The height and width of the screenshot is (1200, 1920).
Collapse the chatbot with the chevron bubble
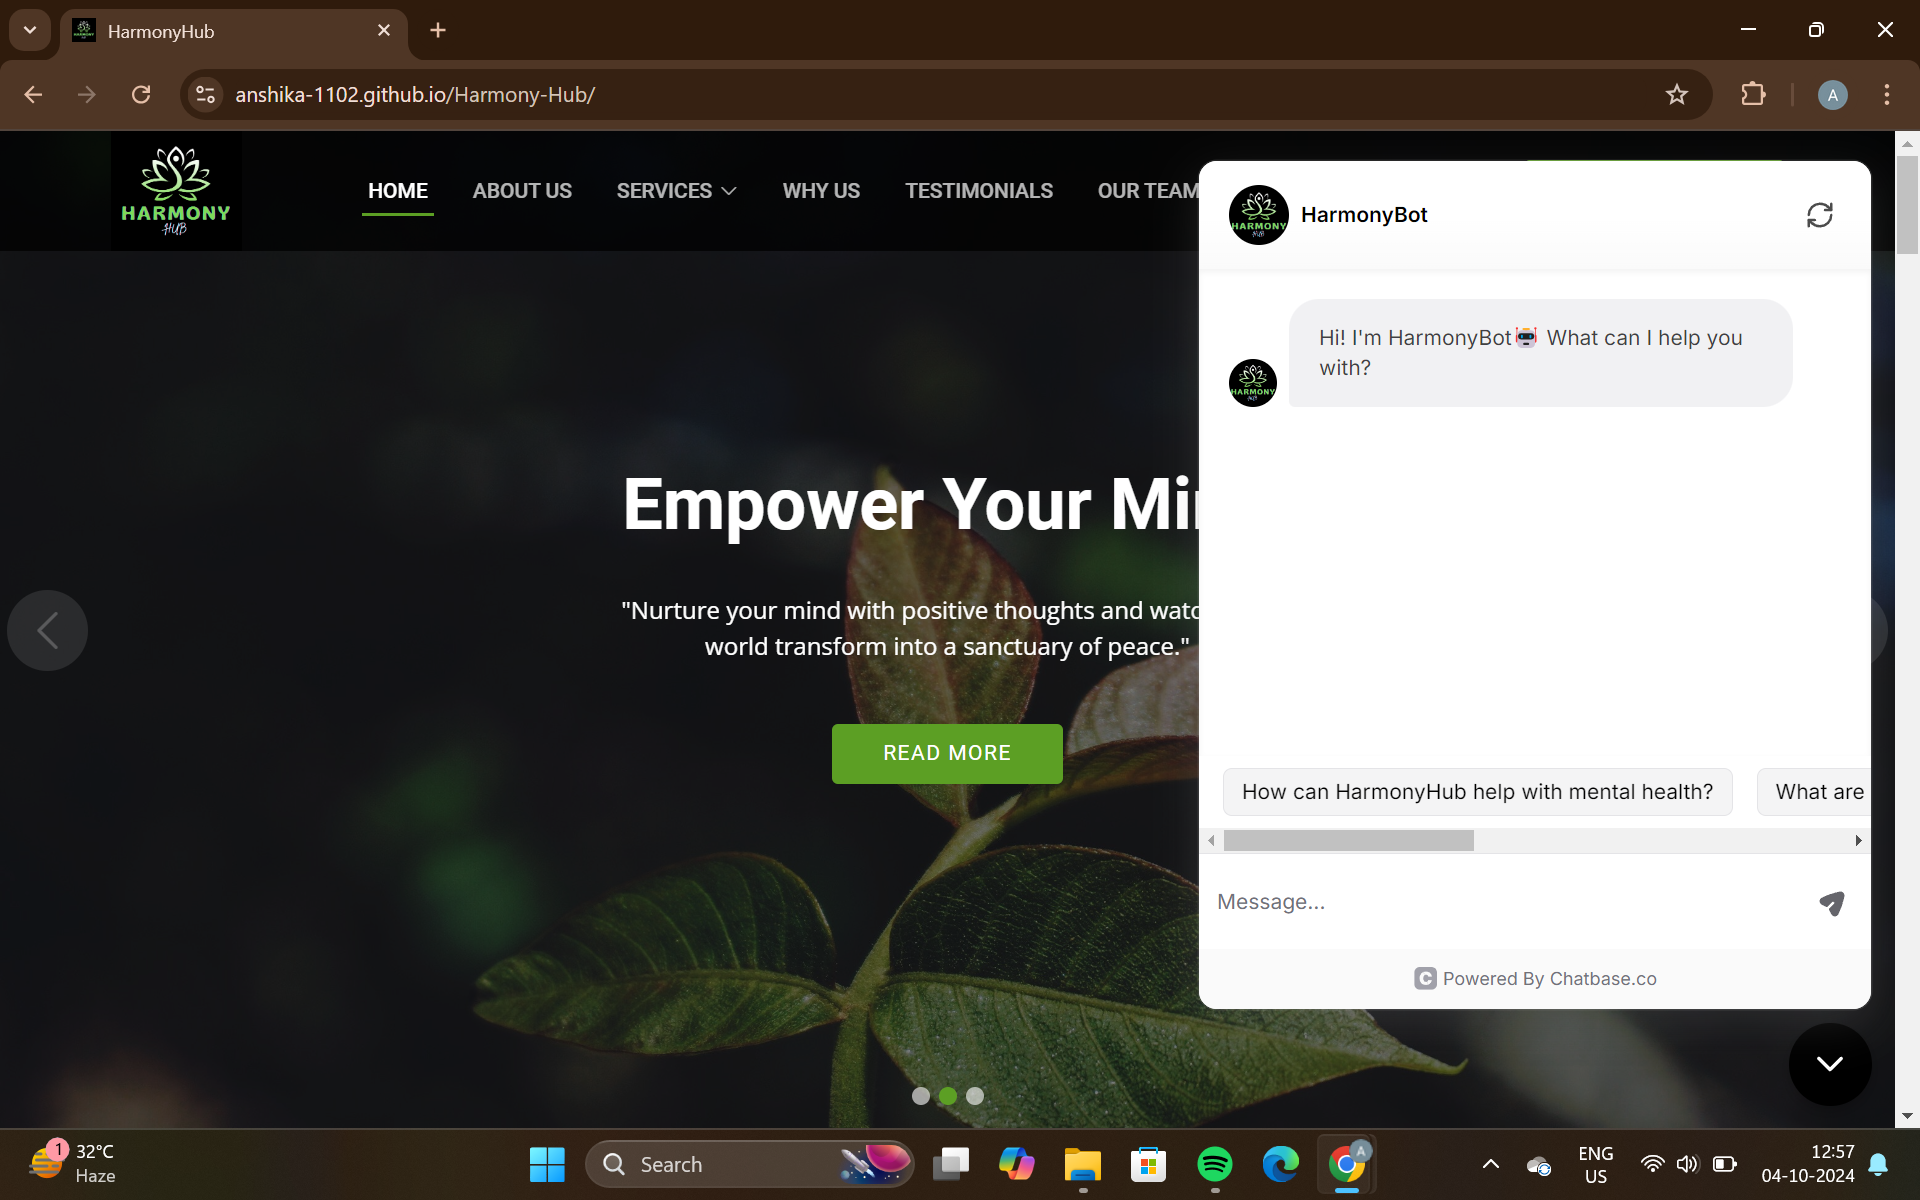(1829, 1064)
